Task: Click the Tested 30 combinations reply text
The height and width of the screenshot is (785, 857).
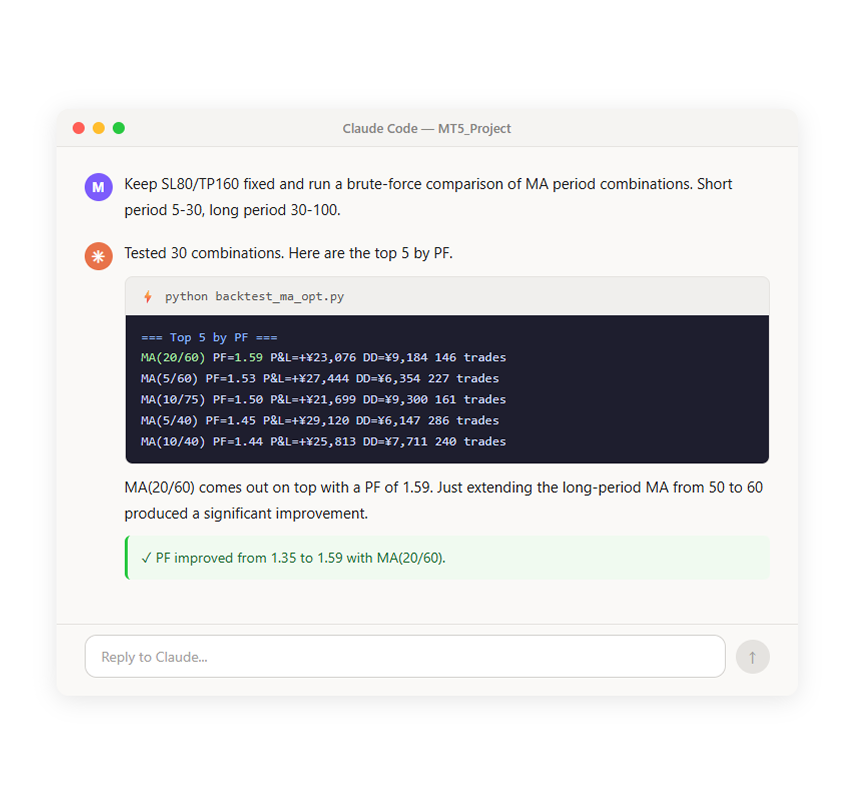Action: click(289, 253)
